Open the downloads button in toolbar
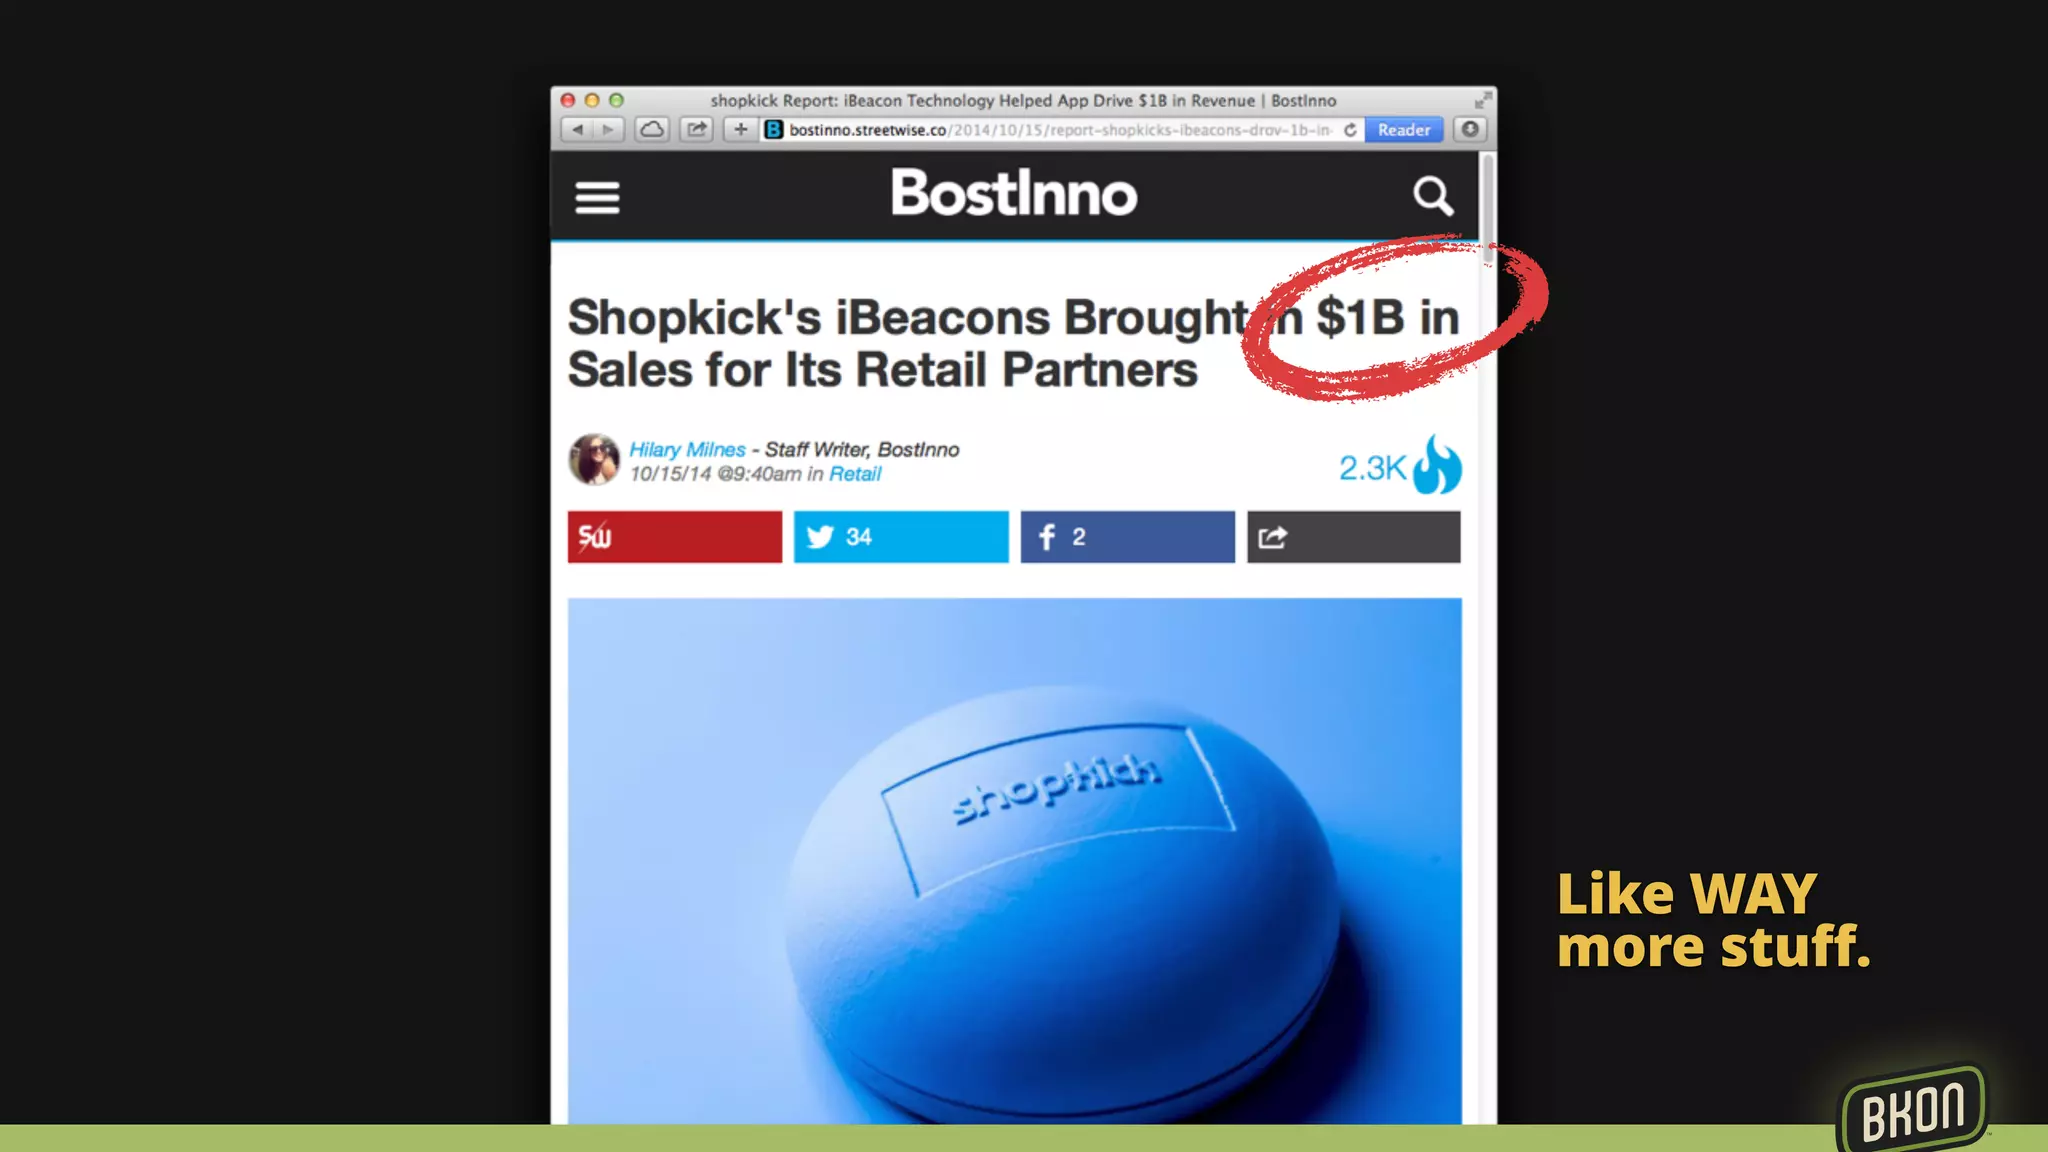This screenshot has height=1152, width=2048. (1470, 130)
